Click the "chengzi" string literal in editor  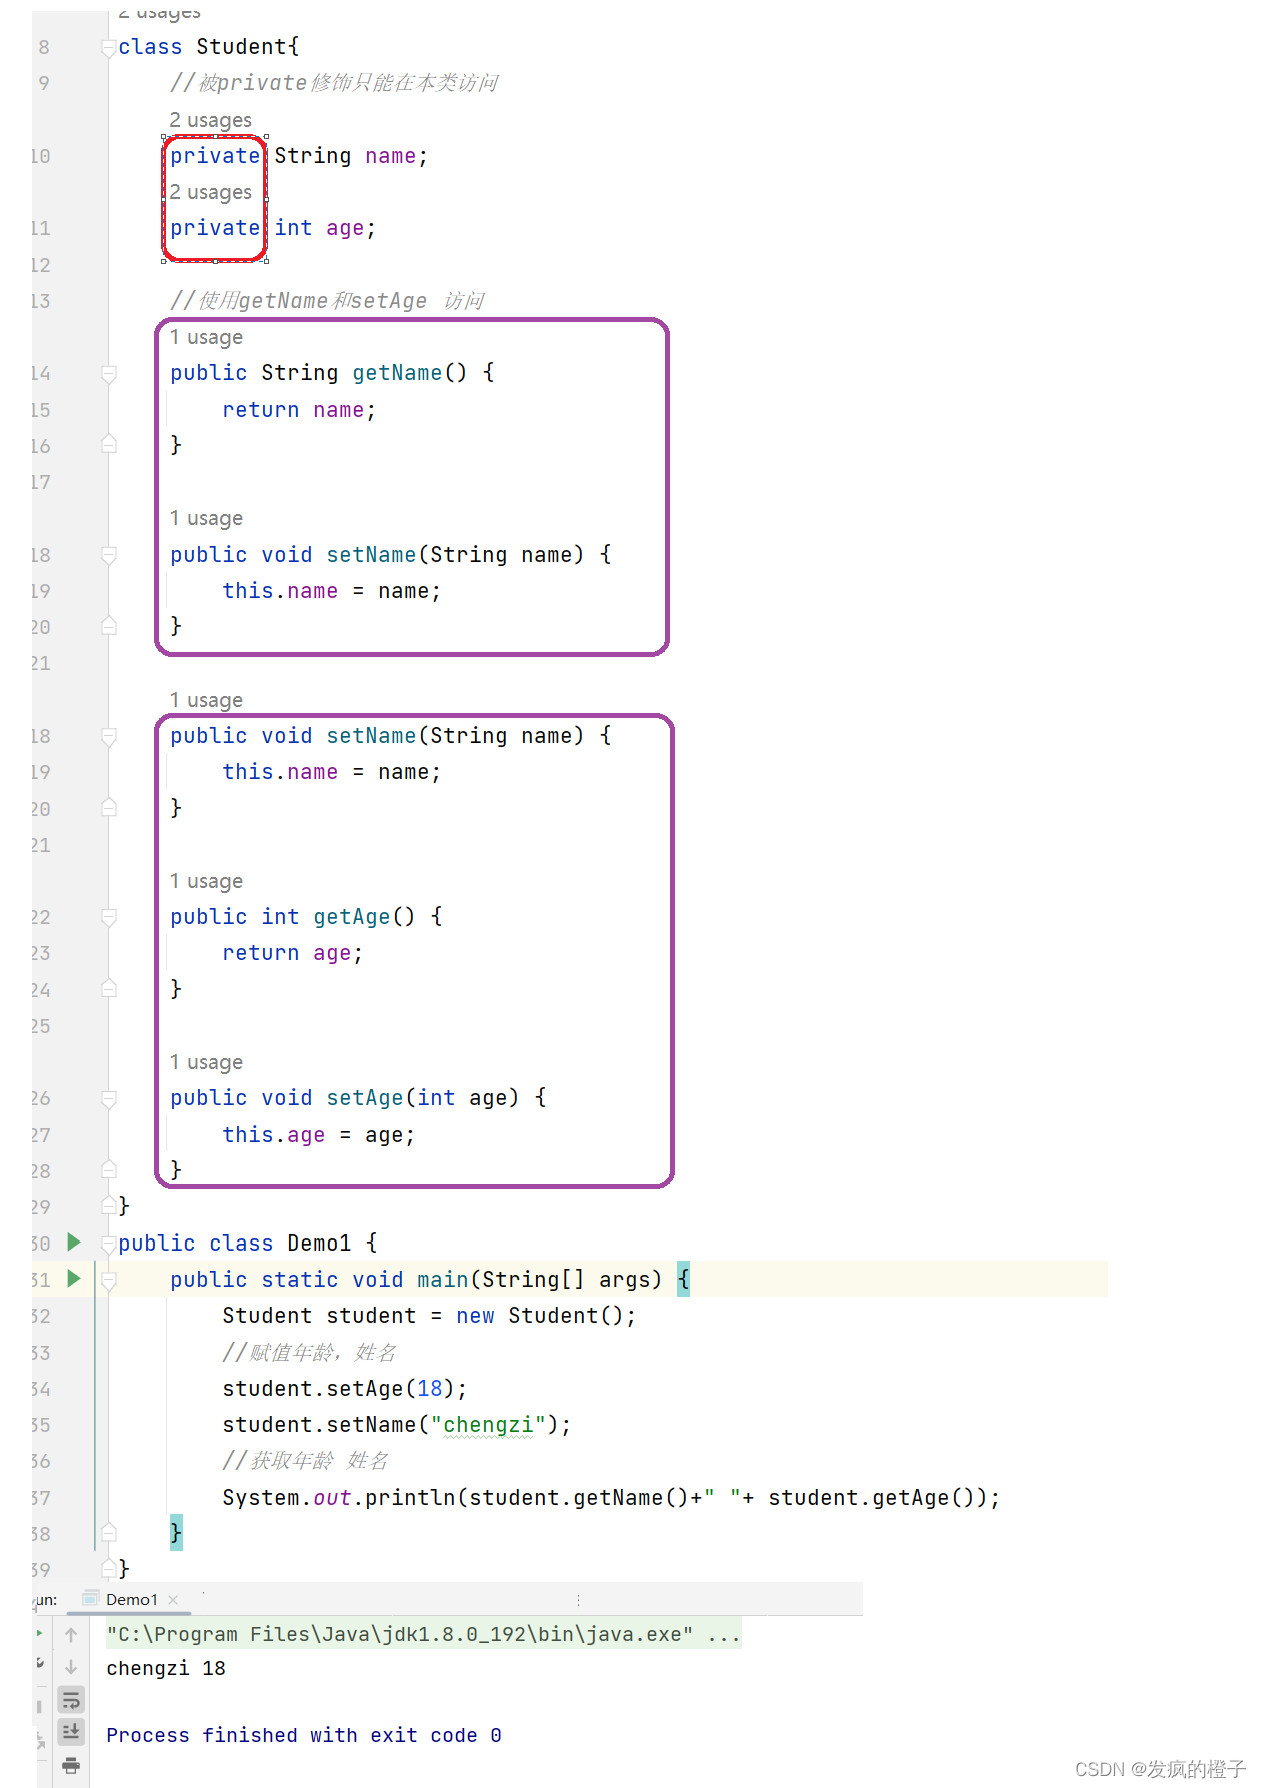pyautogui.click(x=488, y=1425)
